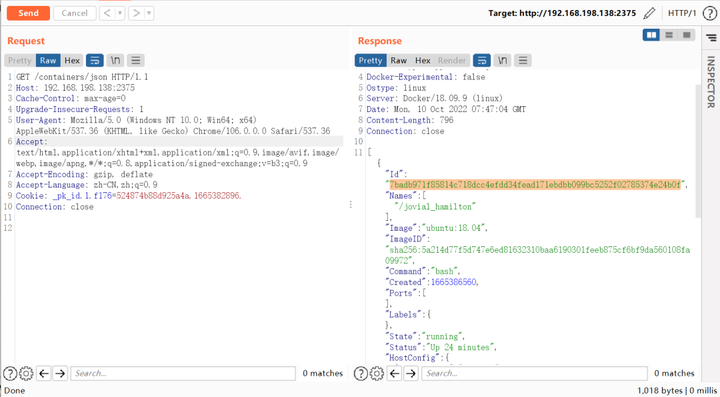Click the Response search input field
The height and width of the screenshot is (397, 720).
pyautogui.click(x=534, y=373)
